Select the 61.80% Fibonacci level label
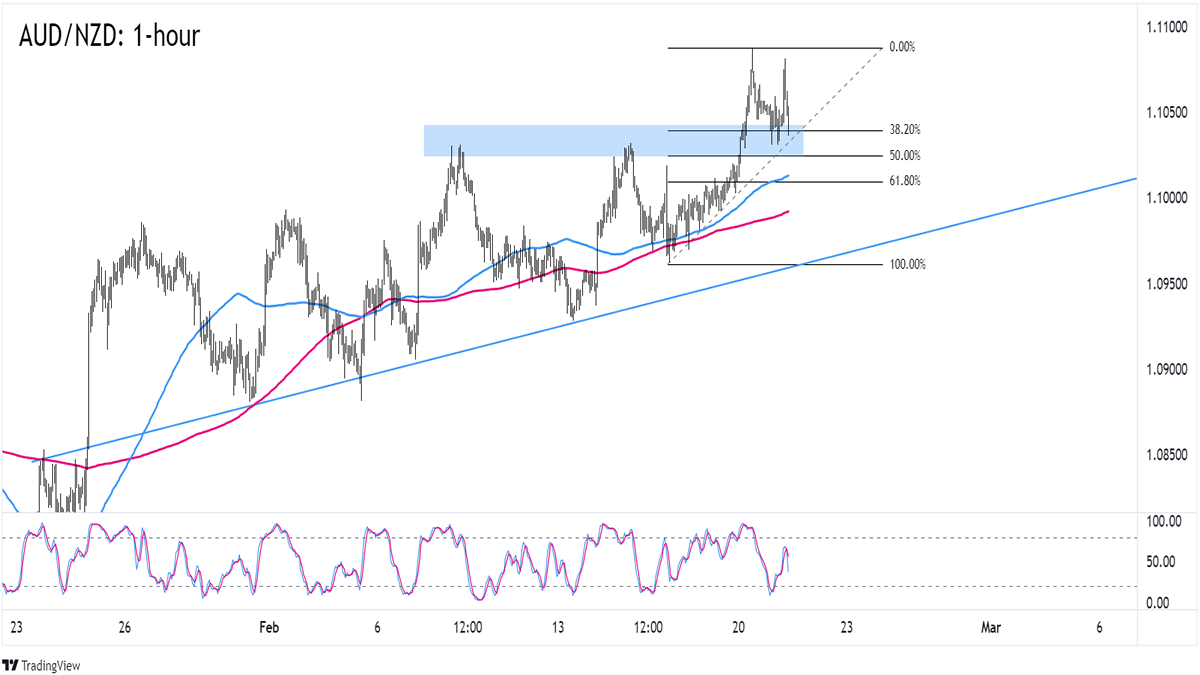Viewport: 1200px width, 675px height. 904,181
